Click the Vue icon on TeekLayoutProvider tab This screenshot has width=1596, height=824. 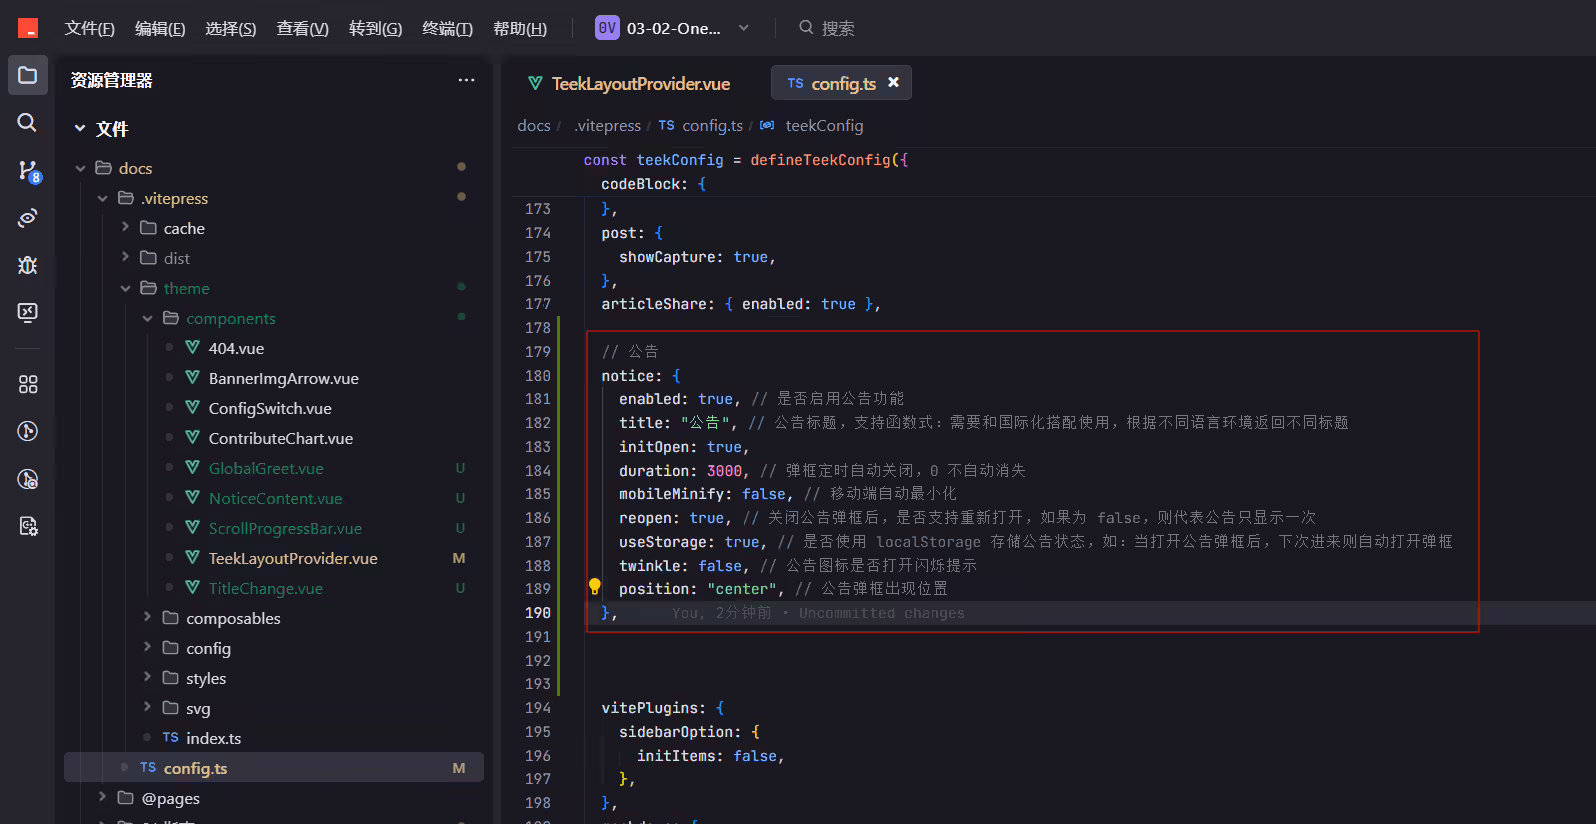[536, 83]
